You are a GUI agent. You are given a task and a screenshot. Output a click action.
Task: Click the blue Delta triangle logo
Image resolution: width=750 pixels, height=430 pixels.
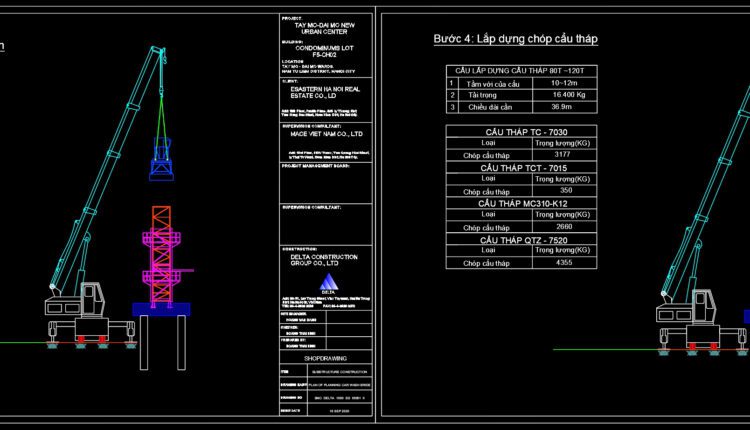tap(329, 283)
